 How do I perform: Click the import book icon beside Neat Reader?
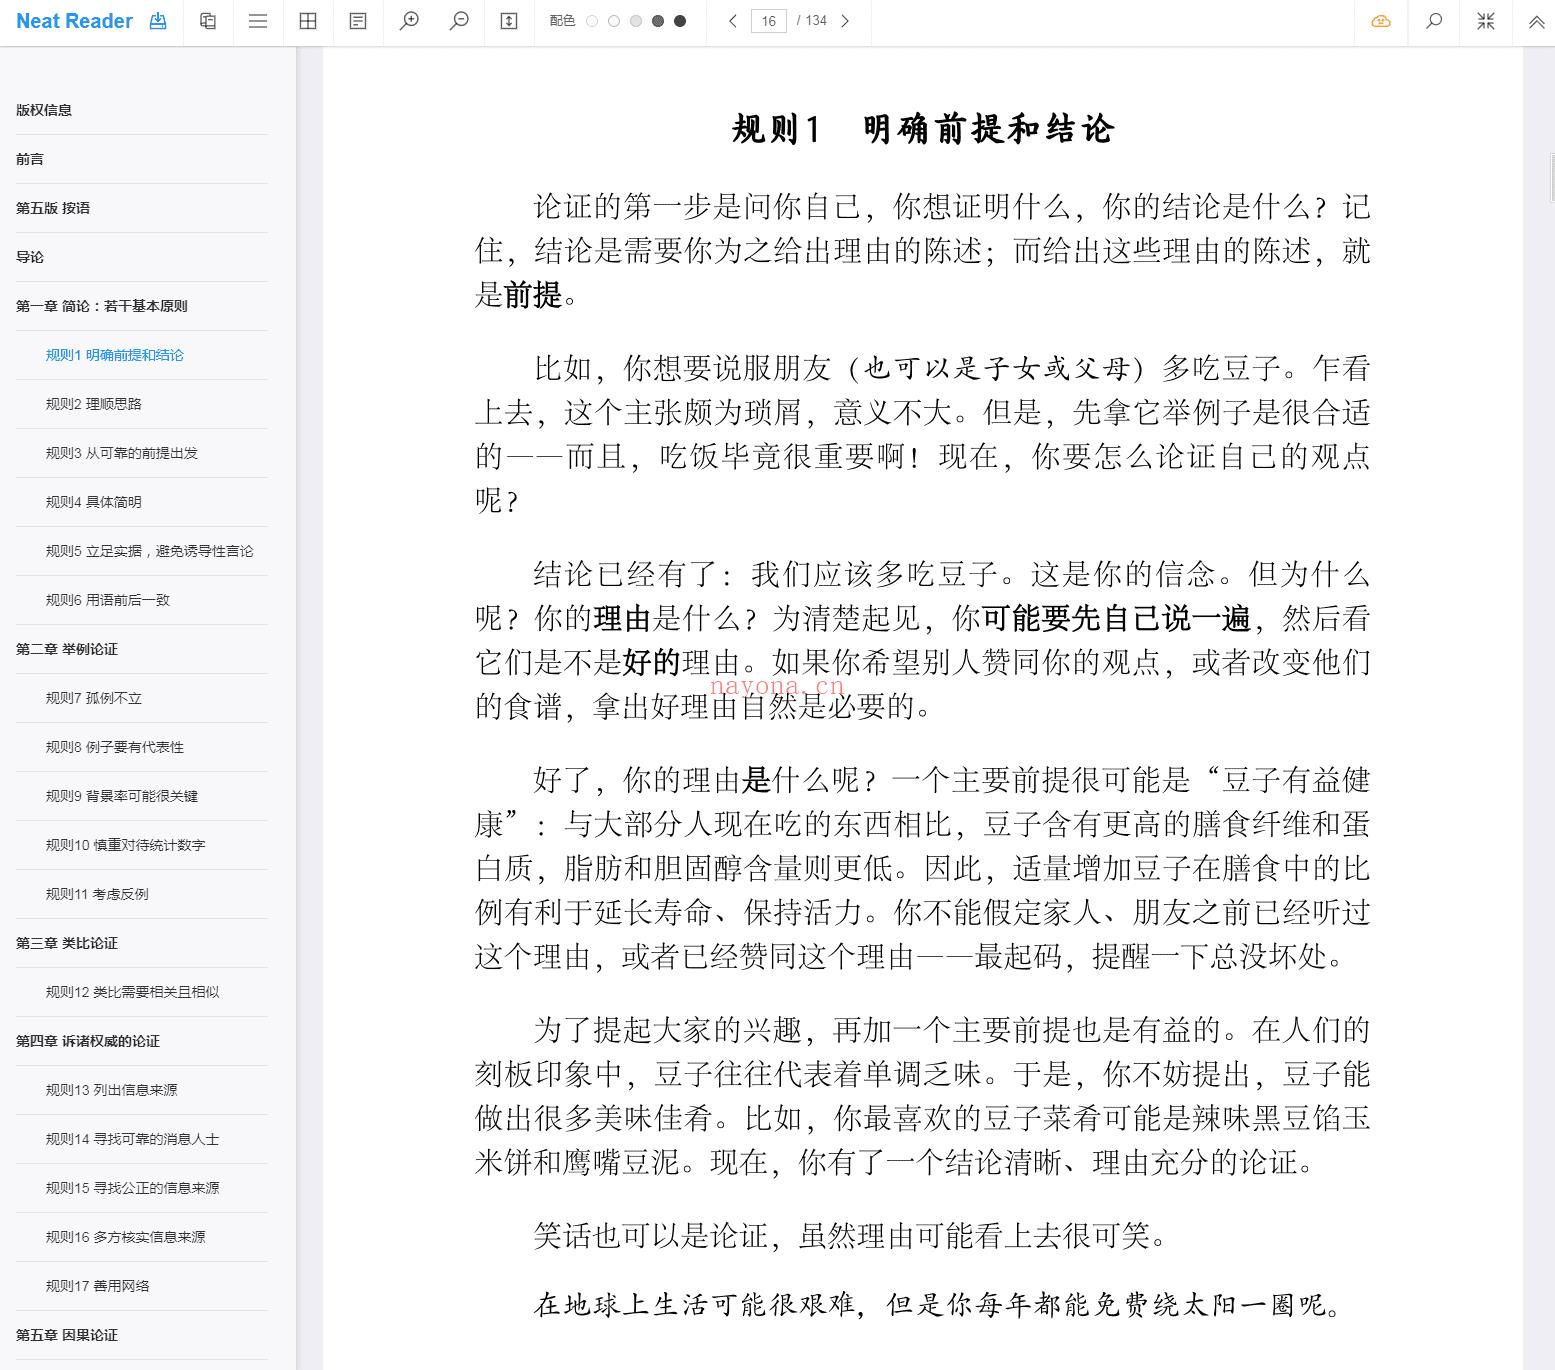[x=158, y=21]
